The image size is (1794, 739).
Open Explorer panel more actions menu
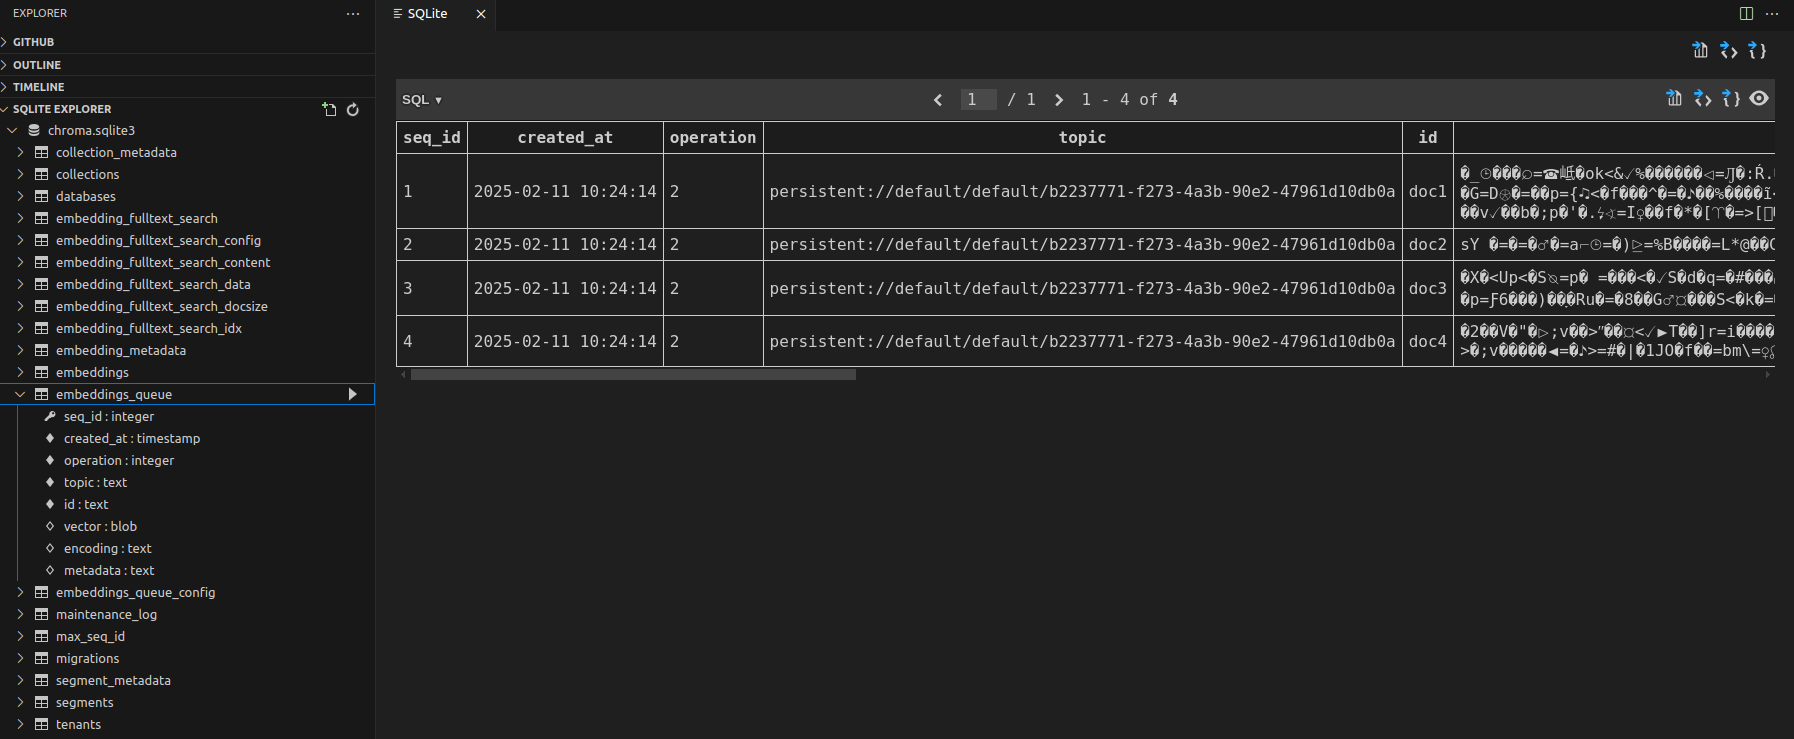[x=352, y=14]
